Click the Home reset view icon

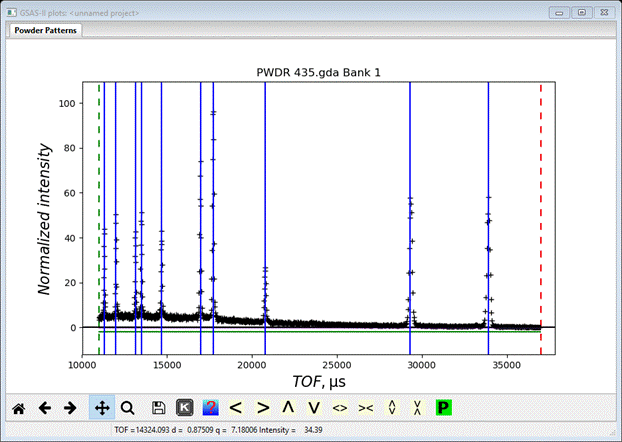(18, 408)
